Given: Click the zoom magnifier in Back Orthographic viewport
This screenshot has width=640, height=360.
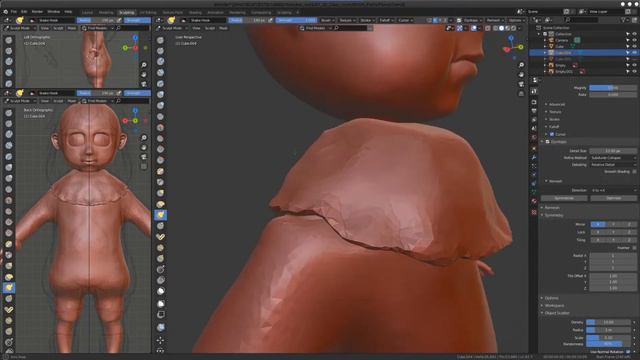Looking at the screenshot, I should tap(144, 138).
